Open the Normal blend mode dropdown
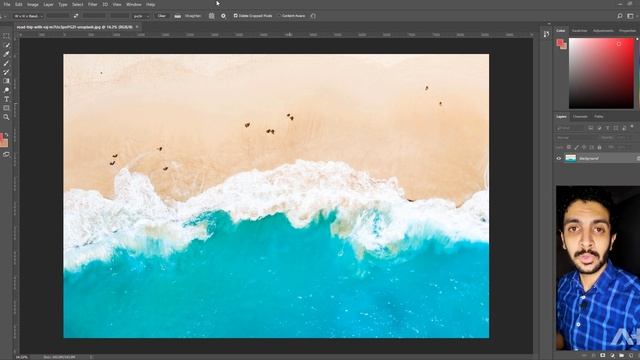 pyautogui.click(x=577, y=138)
